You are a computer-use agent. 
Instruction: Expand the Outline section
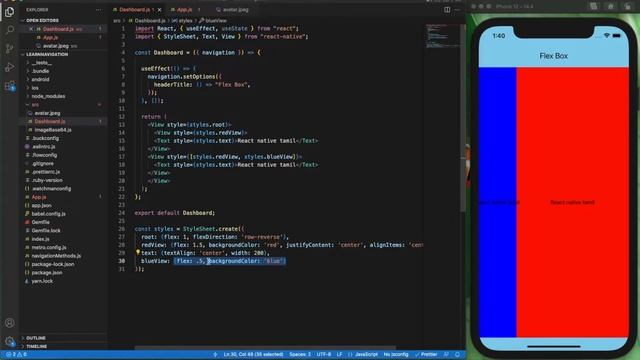36,338
